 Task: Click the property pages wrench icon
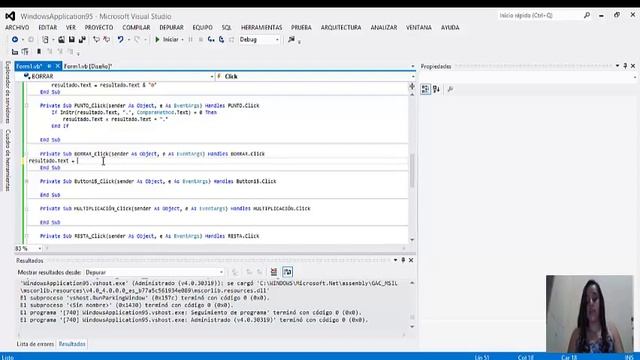pos(450,89)
